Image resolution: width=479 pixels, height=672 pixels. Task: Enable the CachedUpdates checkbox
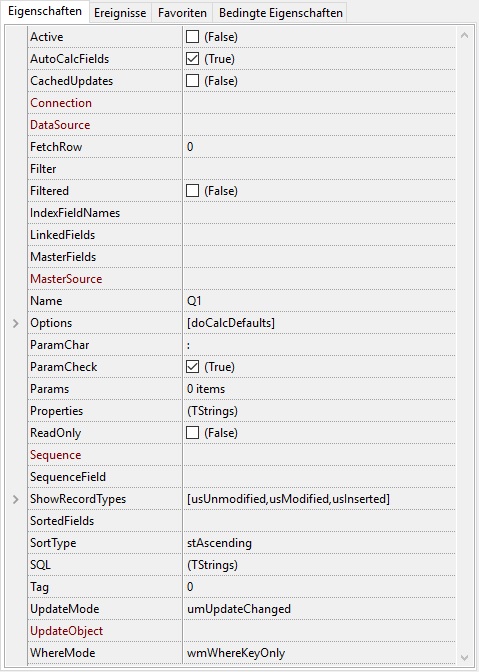tap(192, 81)
